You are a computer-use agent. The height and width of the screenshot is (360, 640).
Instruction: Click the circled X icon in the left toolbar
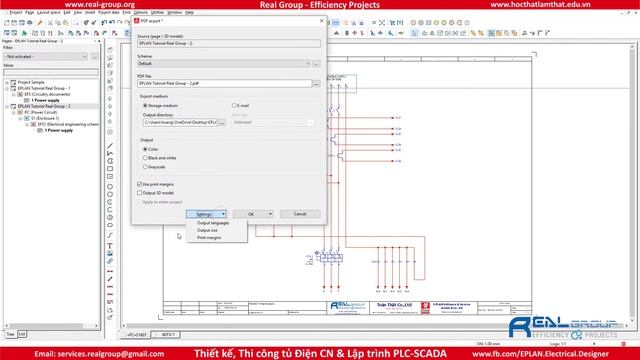pyautogui.click(x=110, y=132)
